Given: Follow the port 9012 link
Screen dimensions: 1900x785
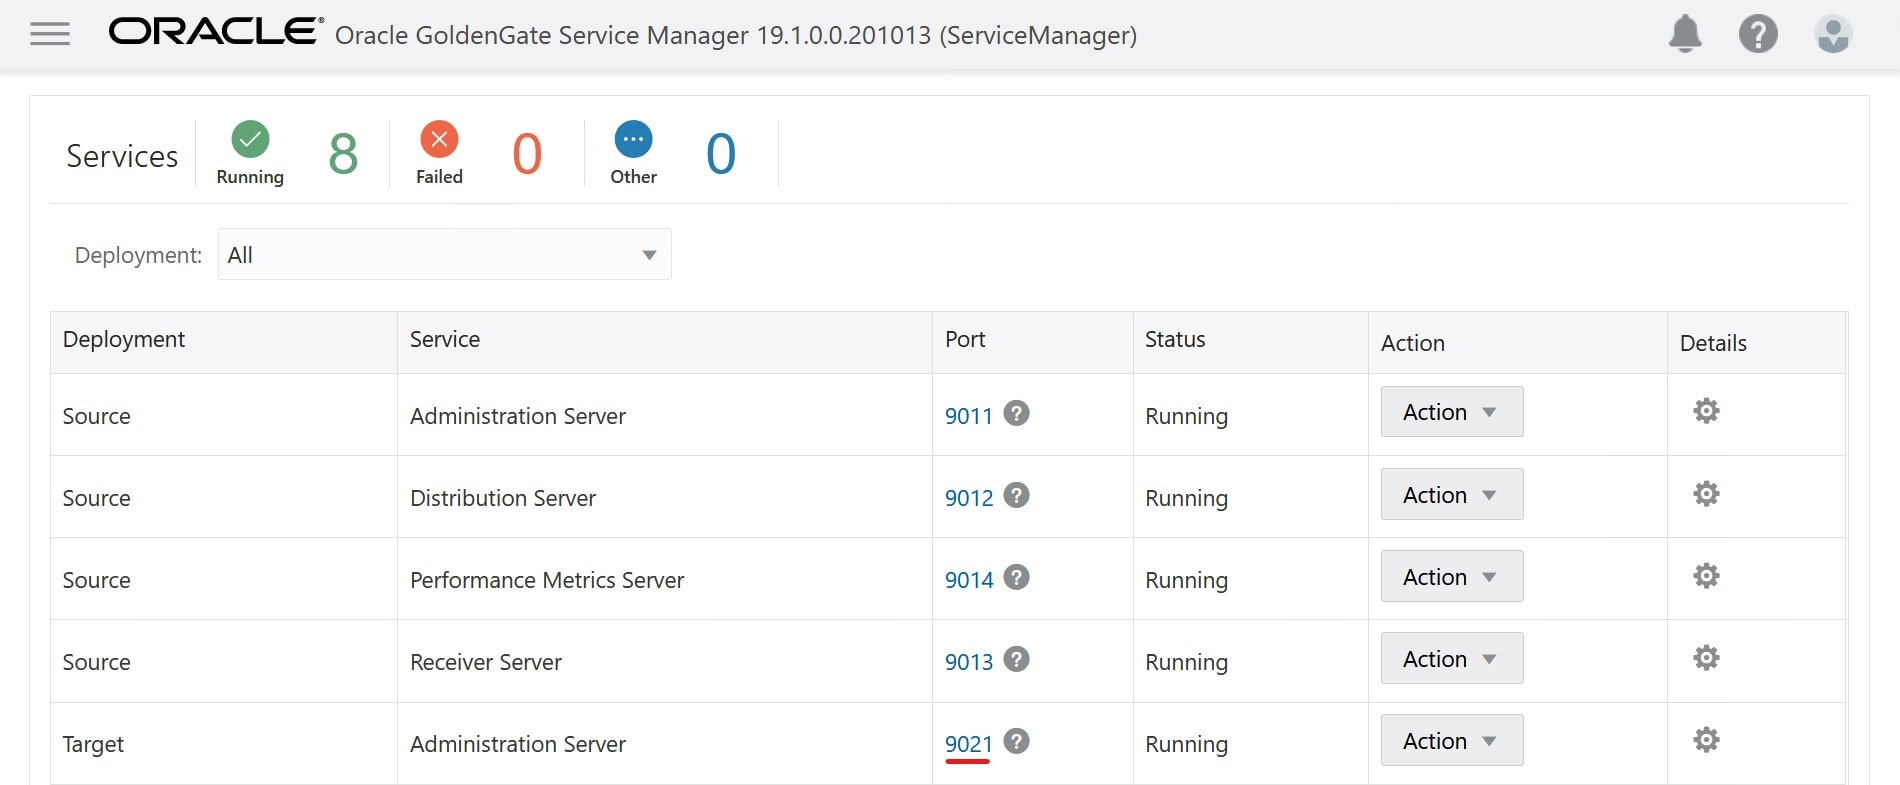Looking at the screenshot, I should (968, 498).
